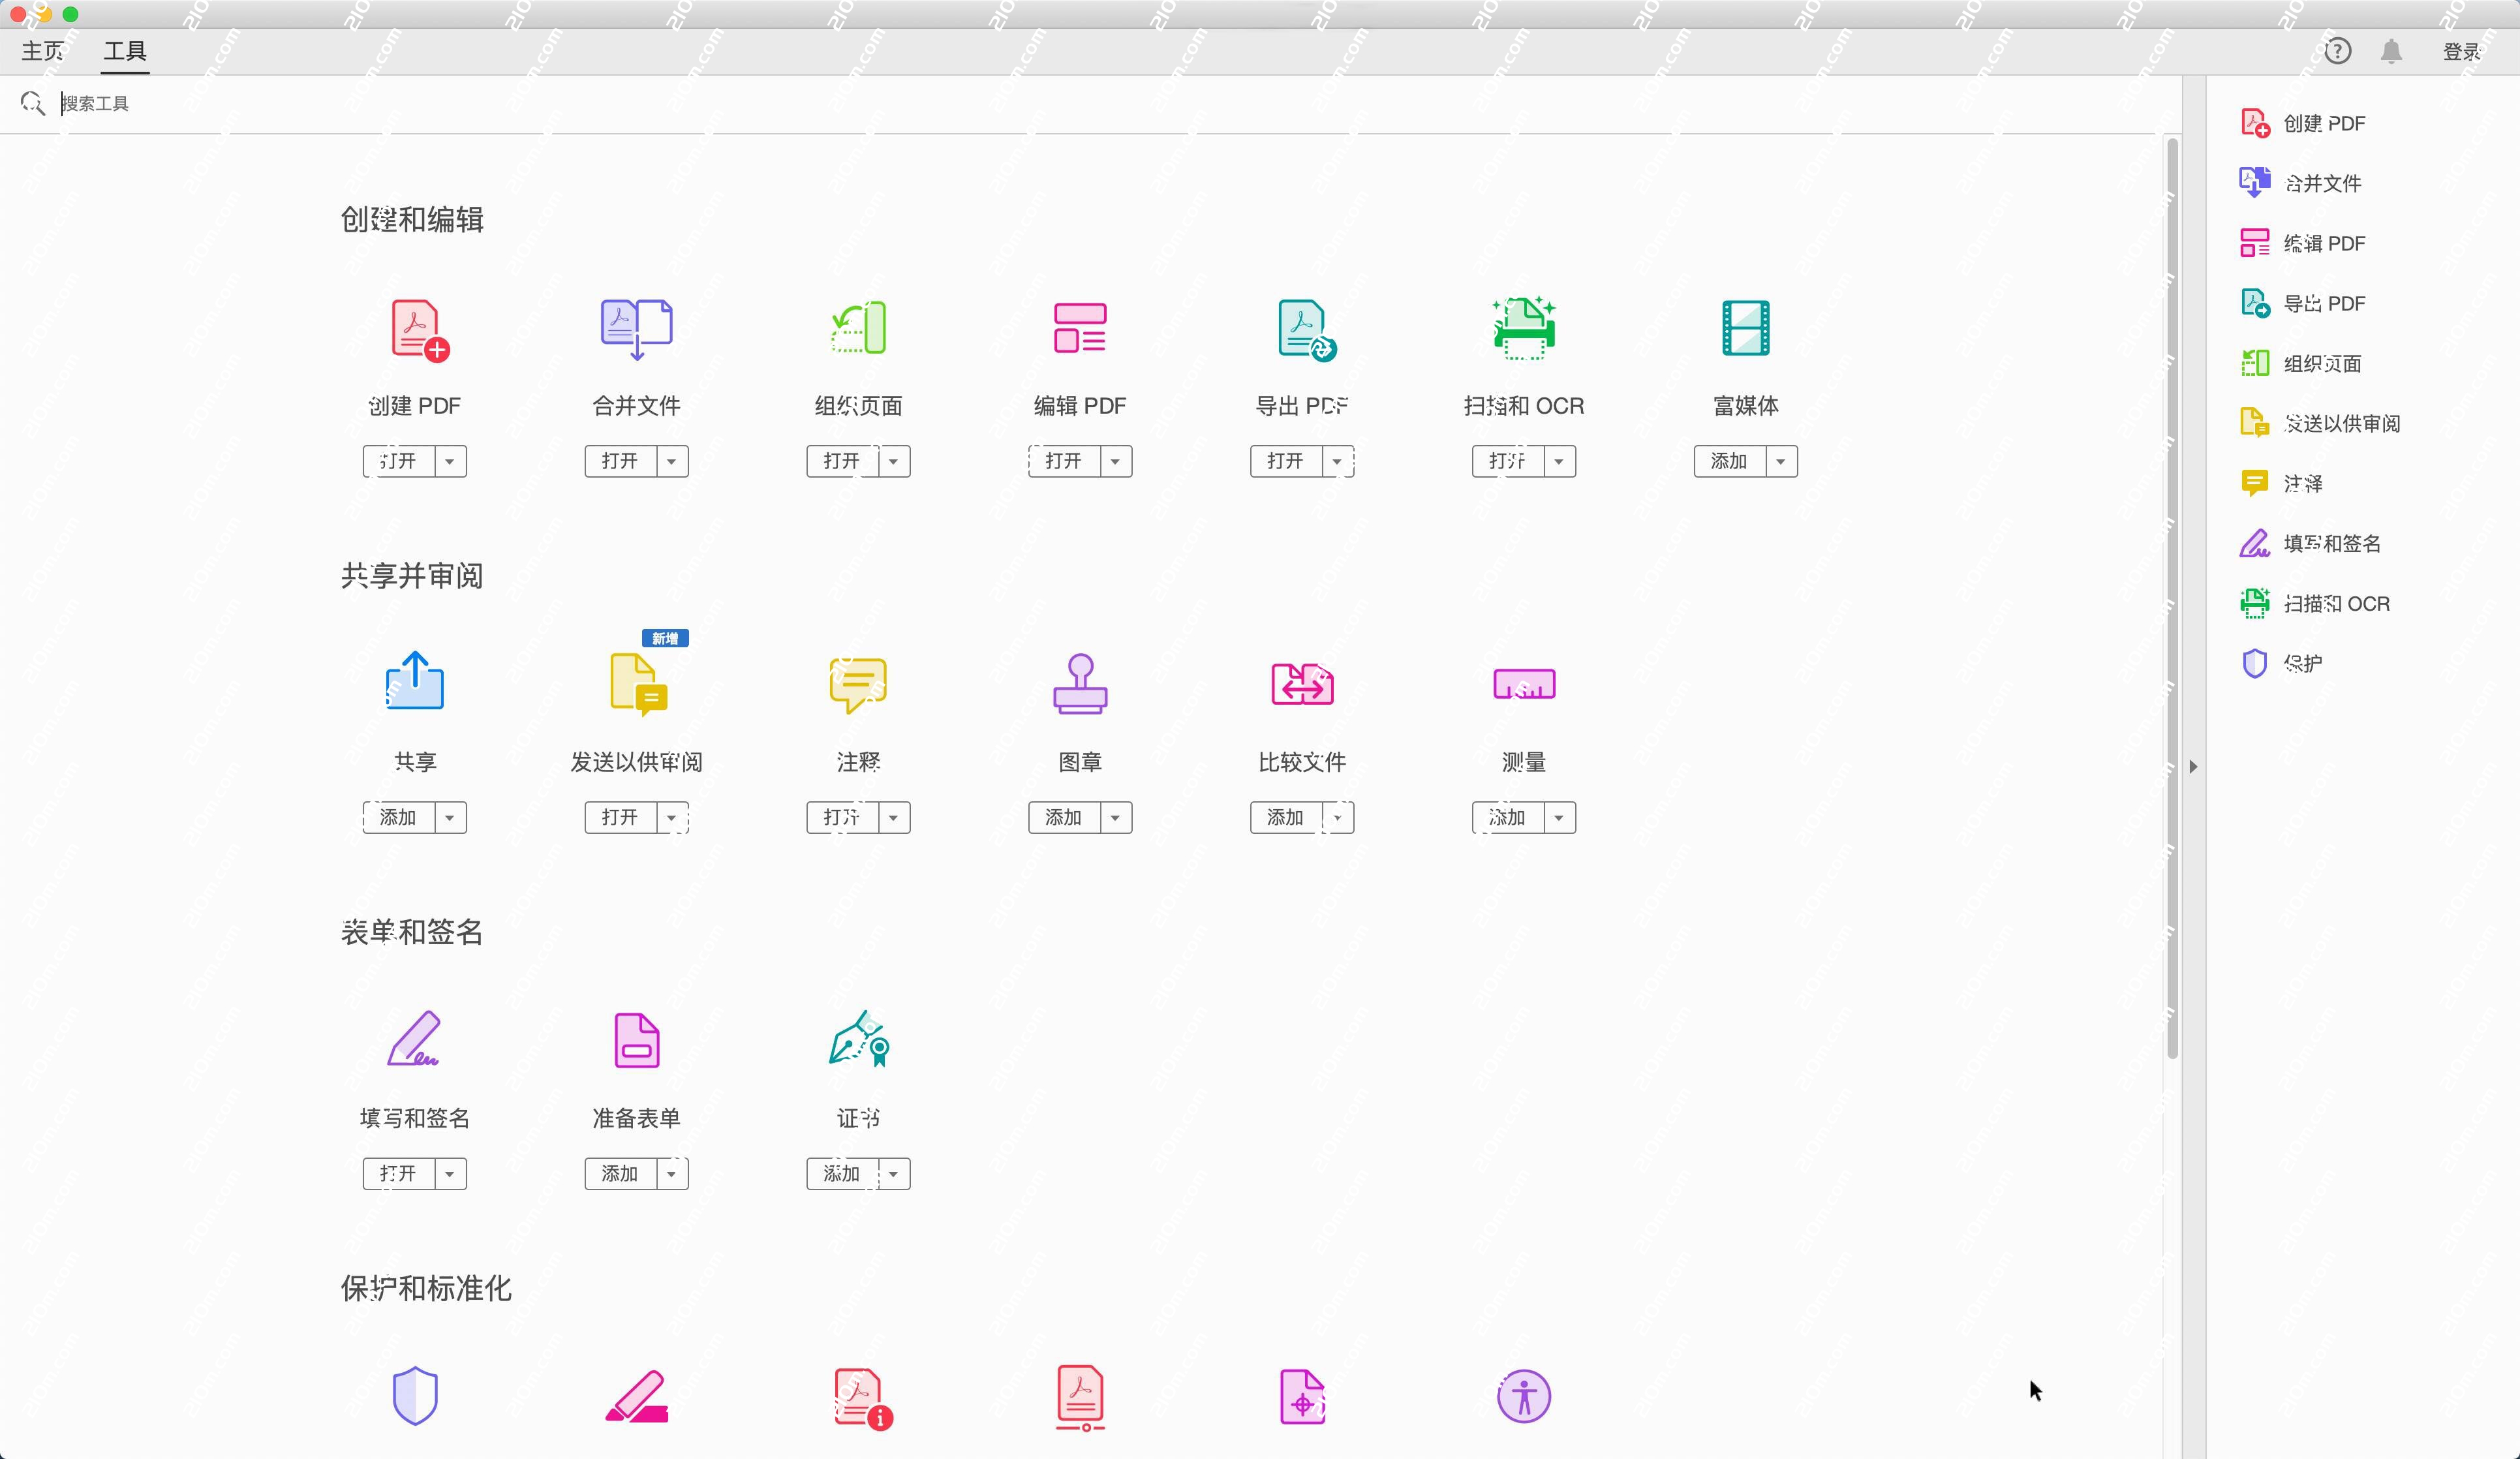Image resolution: width=2520 pixels, height=1459 pixels.
Task: Select the 富媒体 film strip icon
Action: tap(1746, 327)
